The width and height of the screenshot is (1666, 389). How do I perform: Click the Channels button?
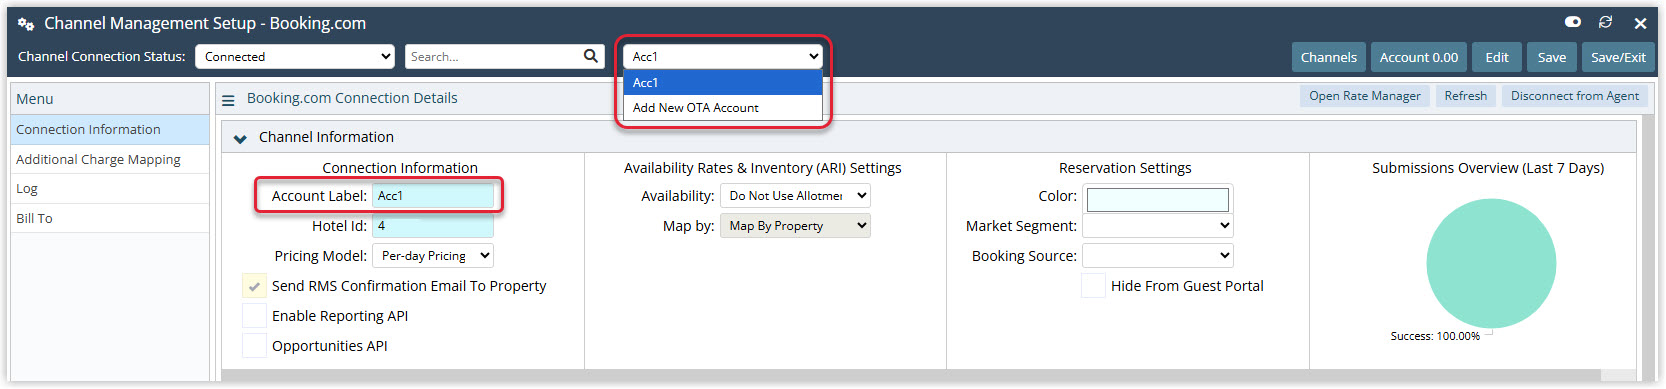coord(1329,57)
